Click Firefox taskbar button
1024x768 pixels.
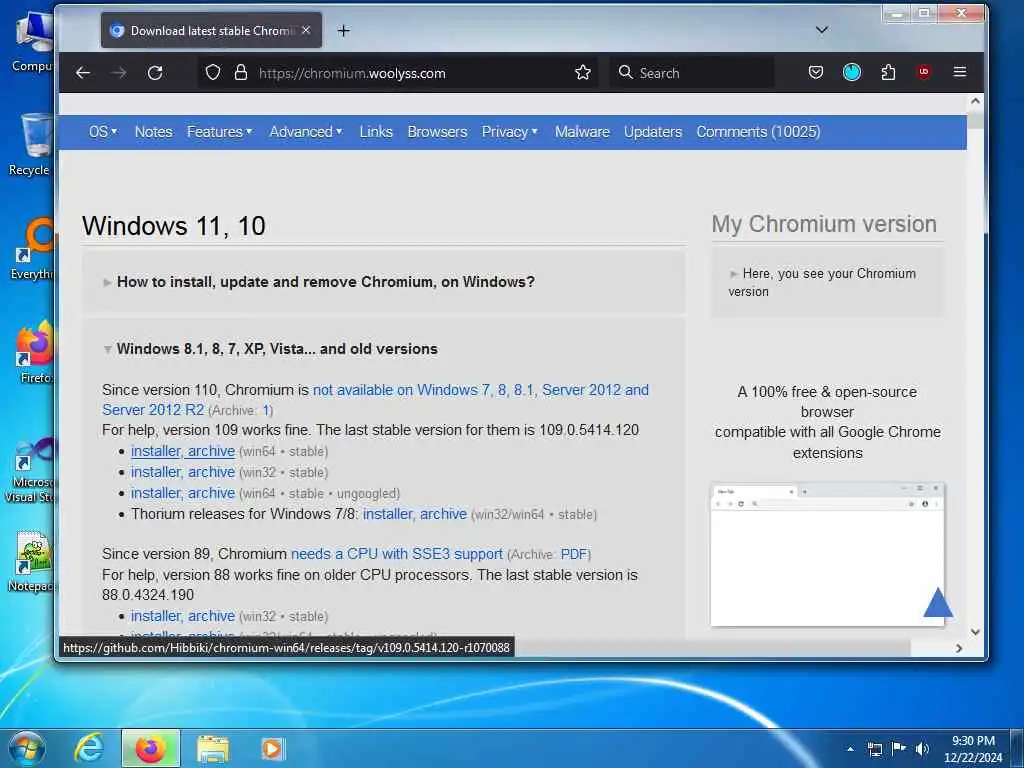150,748
